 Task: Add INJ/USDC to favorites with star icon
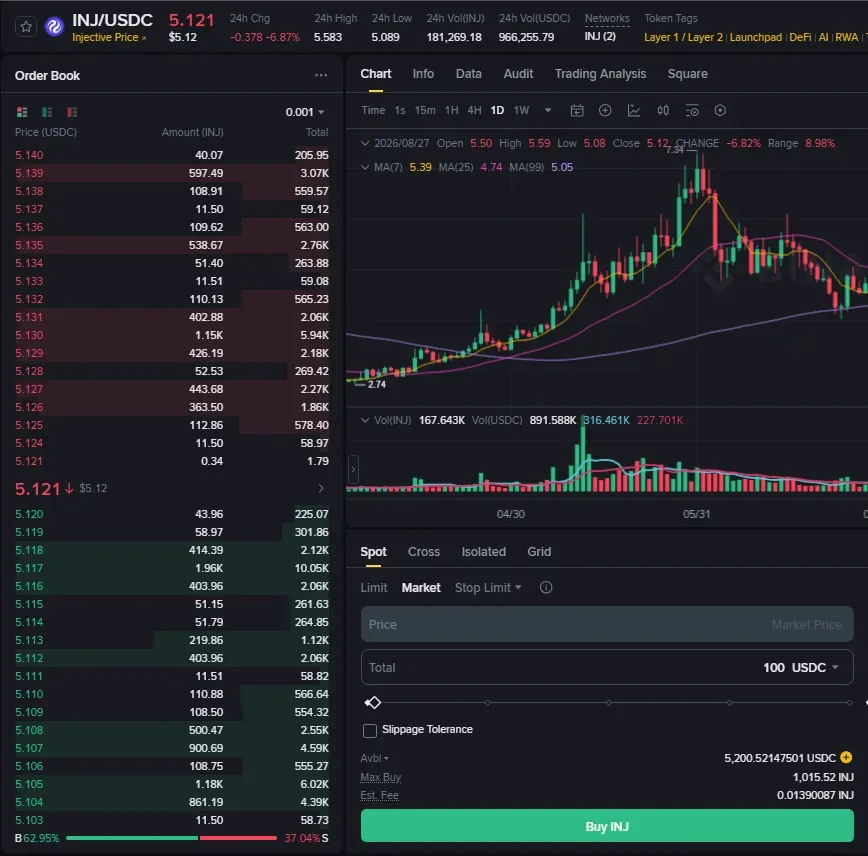tap(26, 27)
